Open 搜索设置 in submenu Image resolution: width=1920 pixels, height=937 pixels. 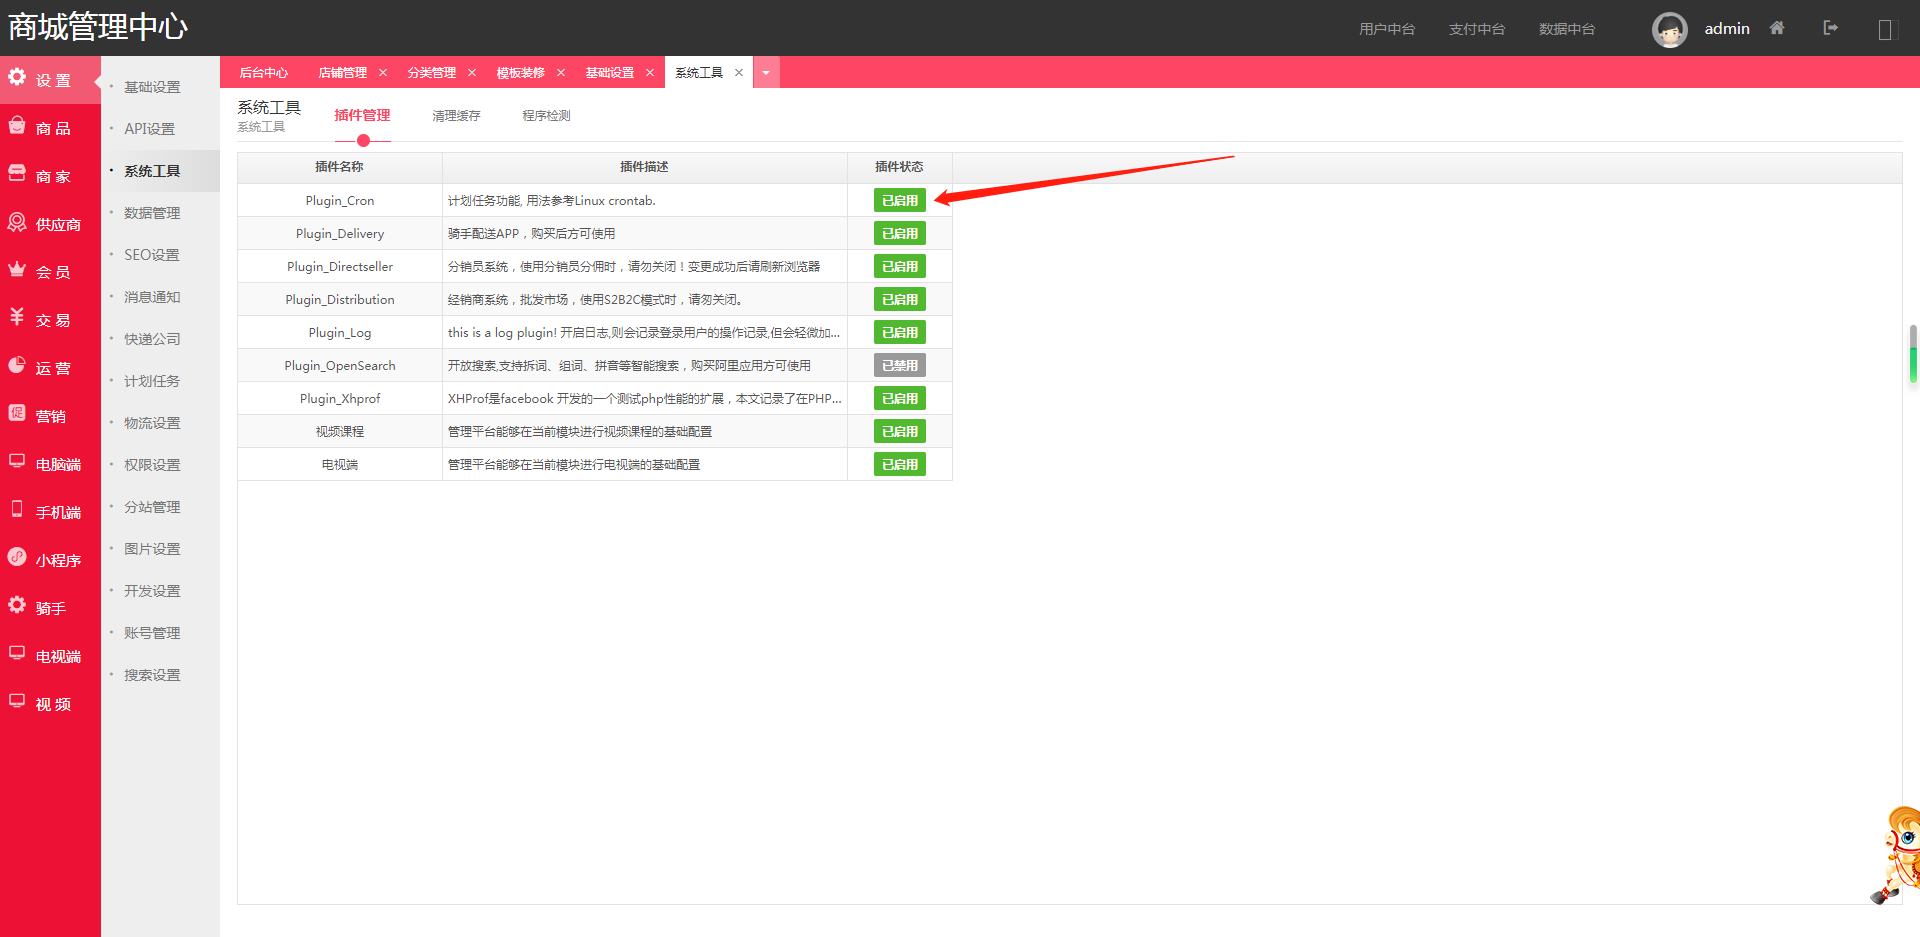(x=152, y=675)
